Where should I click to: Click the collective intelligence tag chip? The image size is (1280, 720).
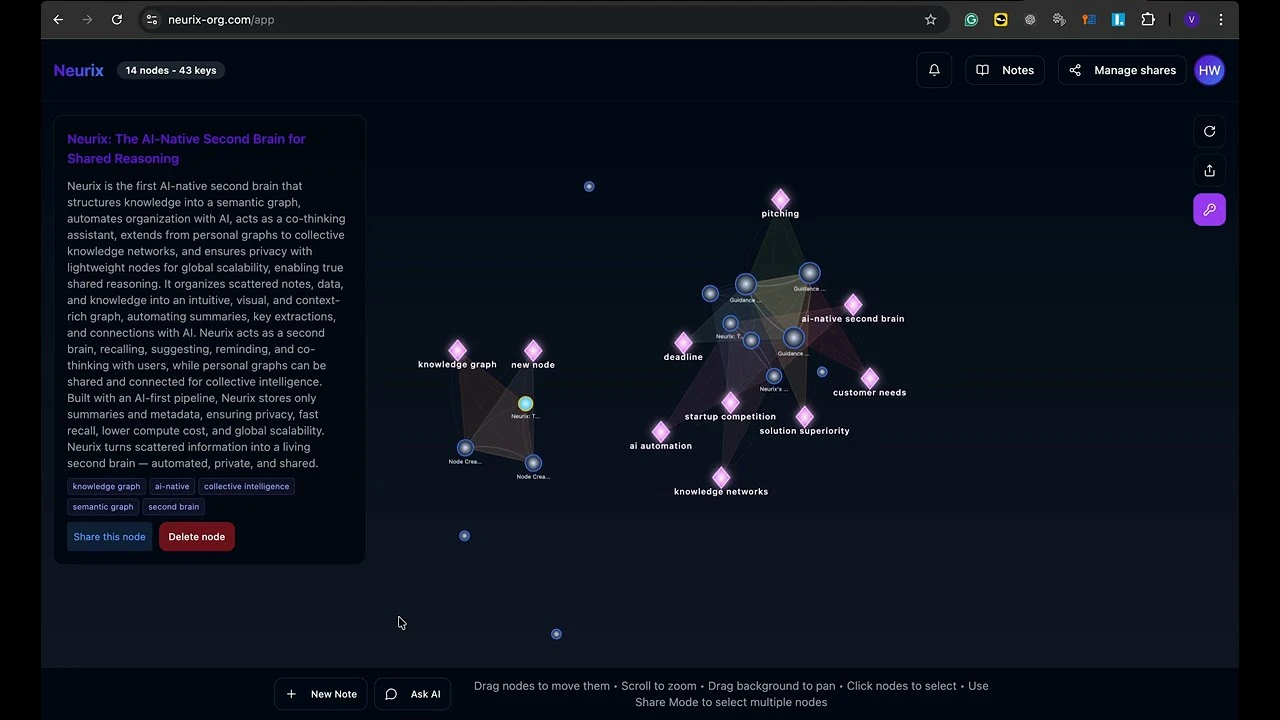click(246, 486)
